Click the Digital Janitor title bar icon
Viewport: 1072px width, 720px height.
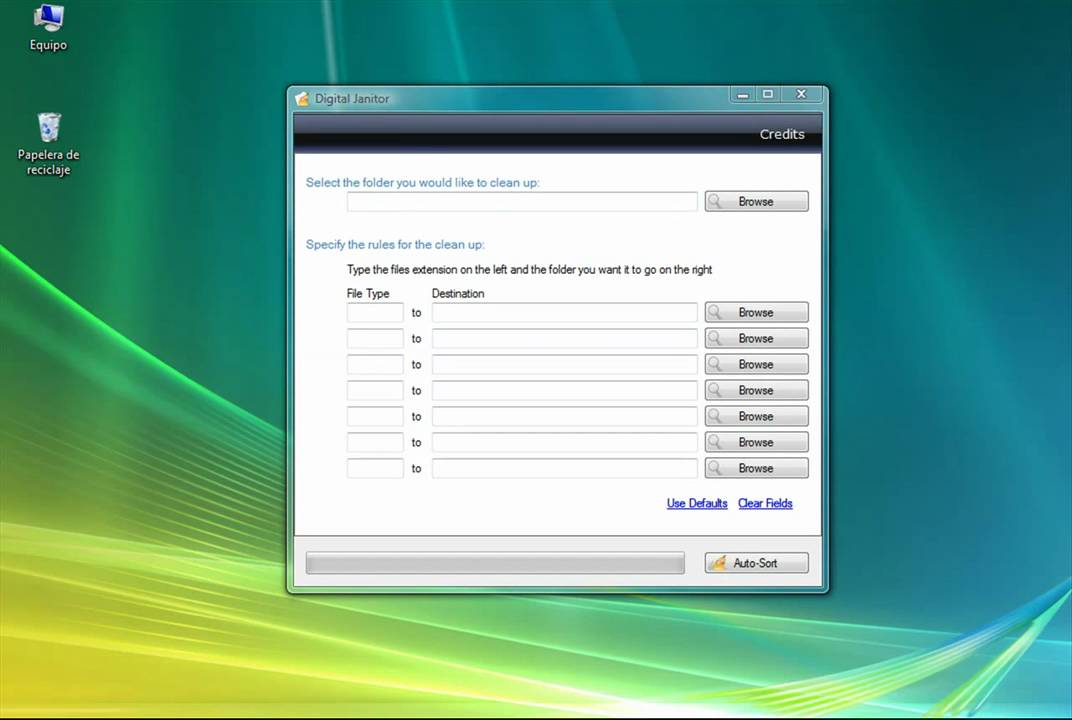(302, 98)
